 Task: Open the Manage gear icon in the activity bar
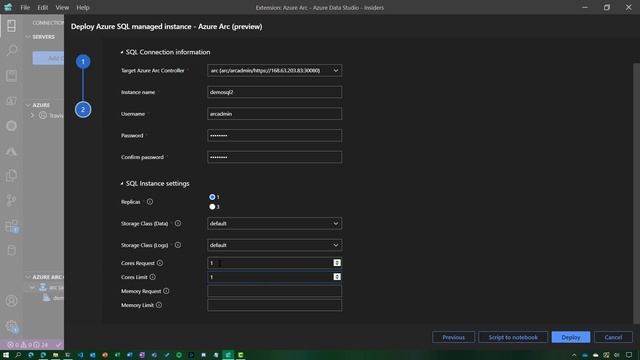click(11, 326)
